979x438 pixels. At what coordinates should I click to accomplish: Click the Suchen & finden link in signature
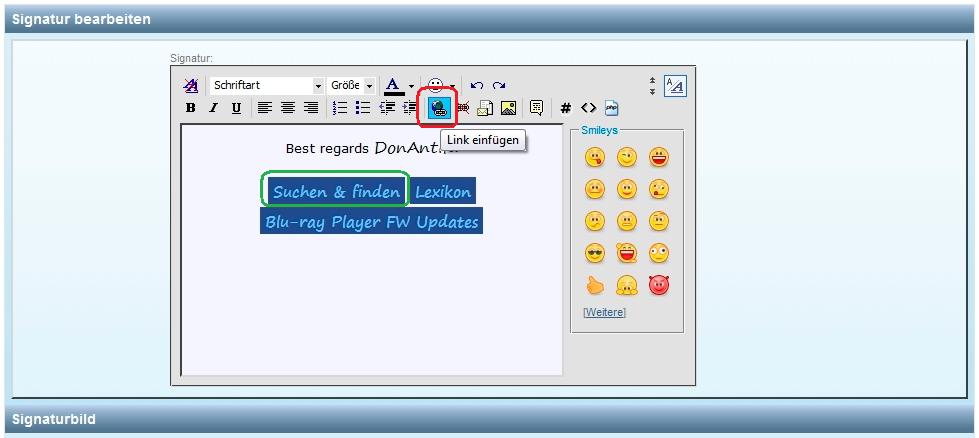click(336, 191)
